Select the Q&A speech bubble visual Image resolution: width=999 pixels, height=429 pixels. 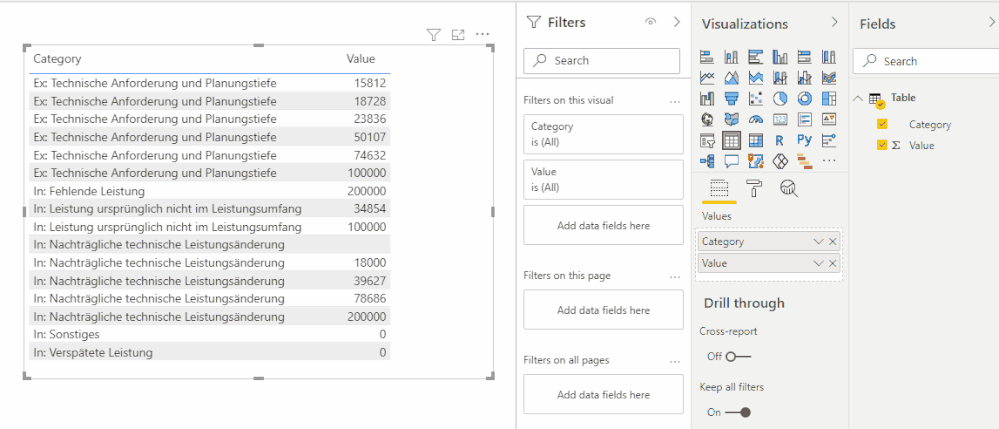731,161
